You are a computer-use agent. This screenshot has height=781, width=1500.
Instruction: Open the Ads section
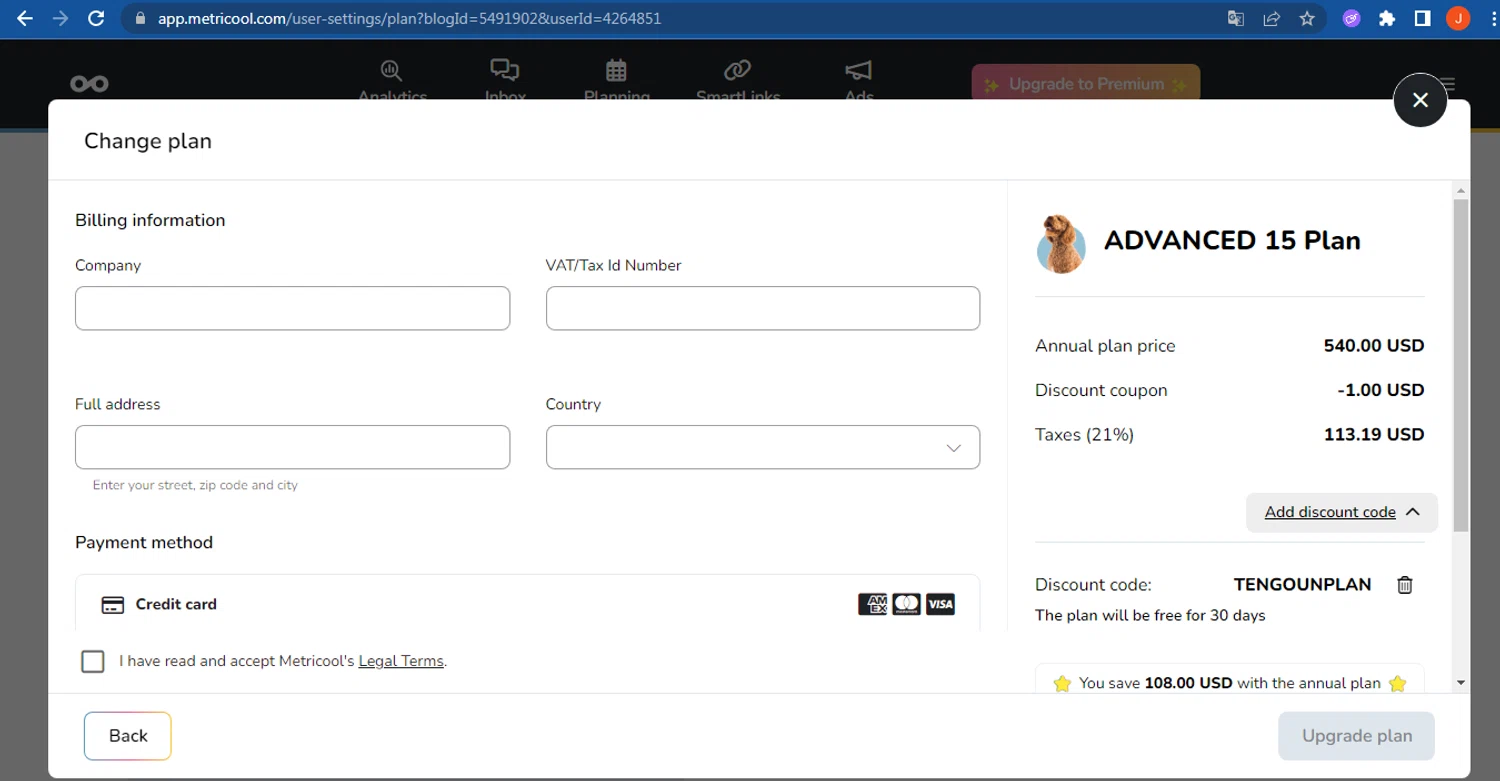(x=859, y=80)
